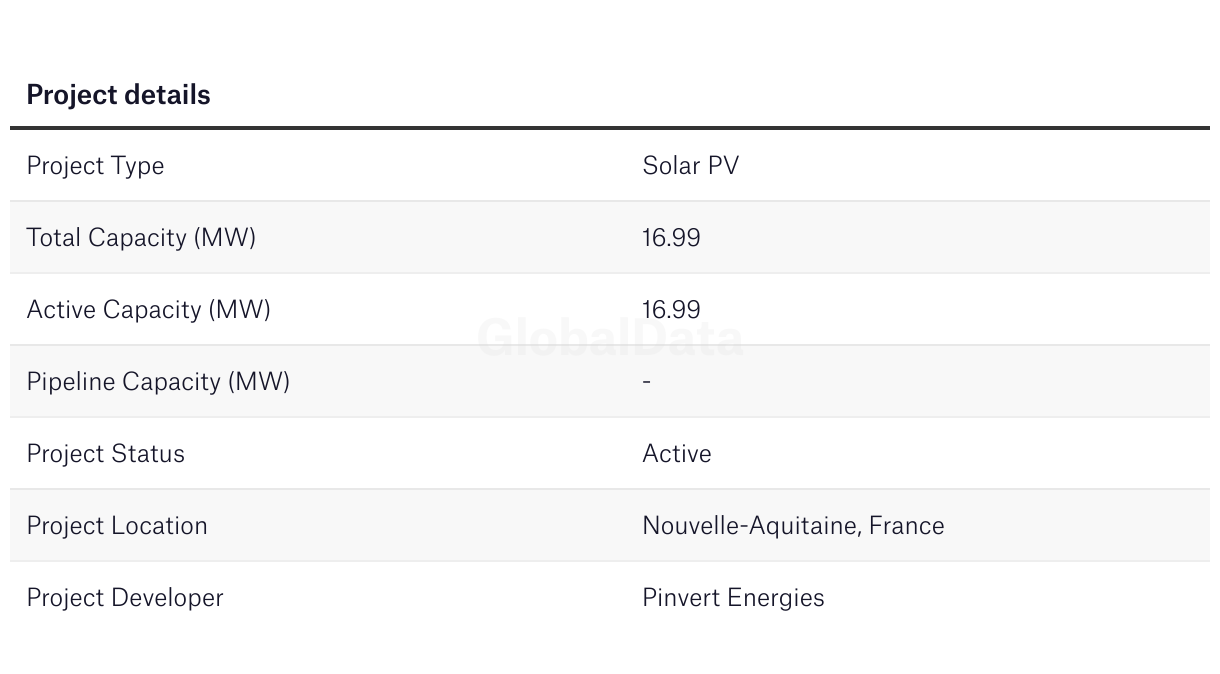Click the Project Developer label

[x=124, y=598]
